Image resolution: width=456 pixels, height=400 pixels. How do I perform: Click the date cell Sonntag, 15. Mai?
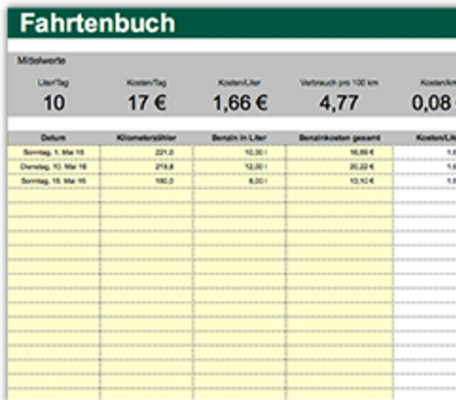53,181
